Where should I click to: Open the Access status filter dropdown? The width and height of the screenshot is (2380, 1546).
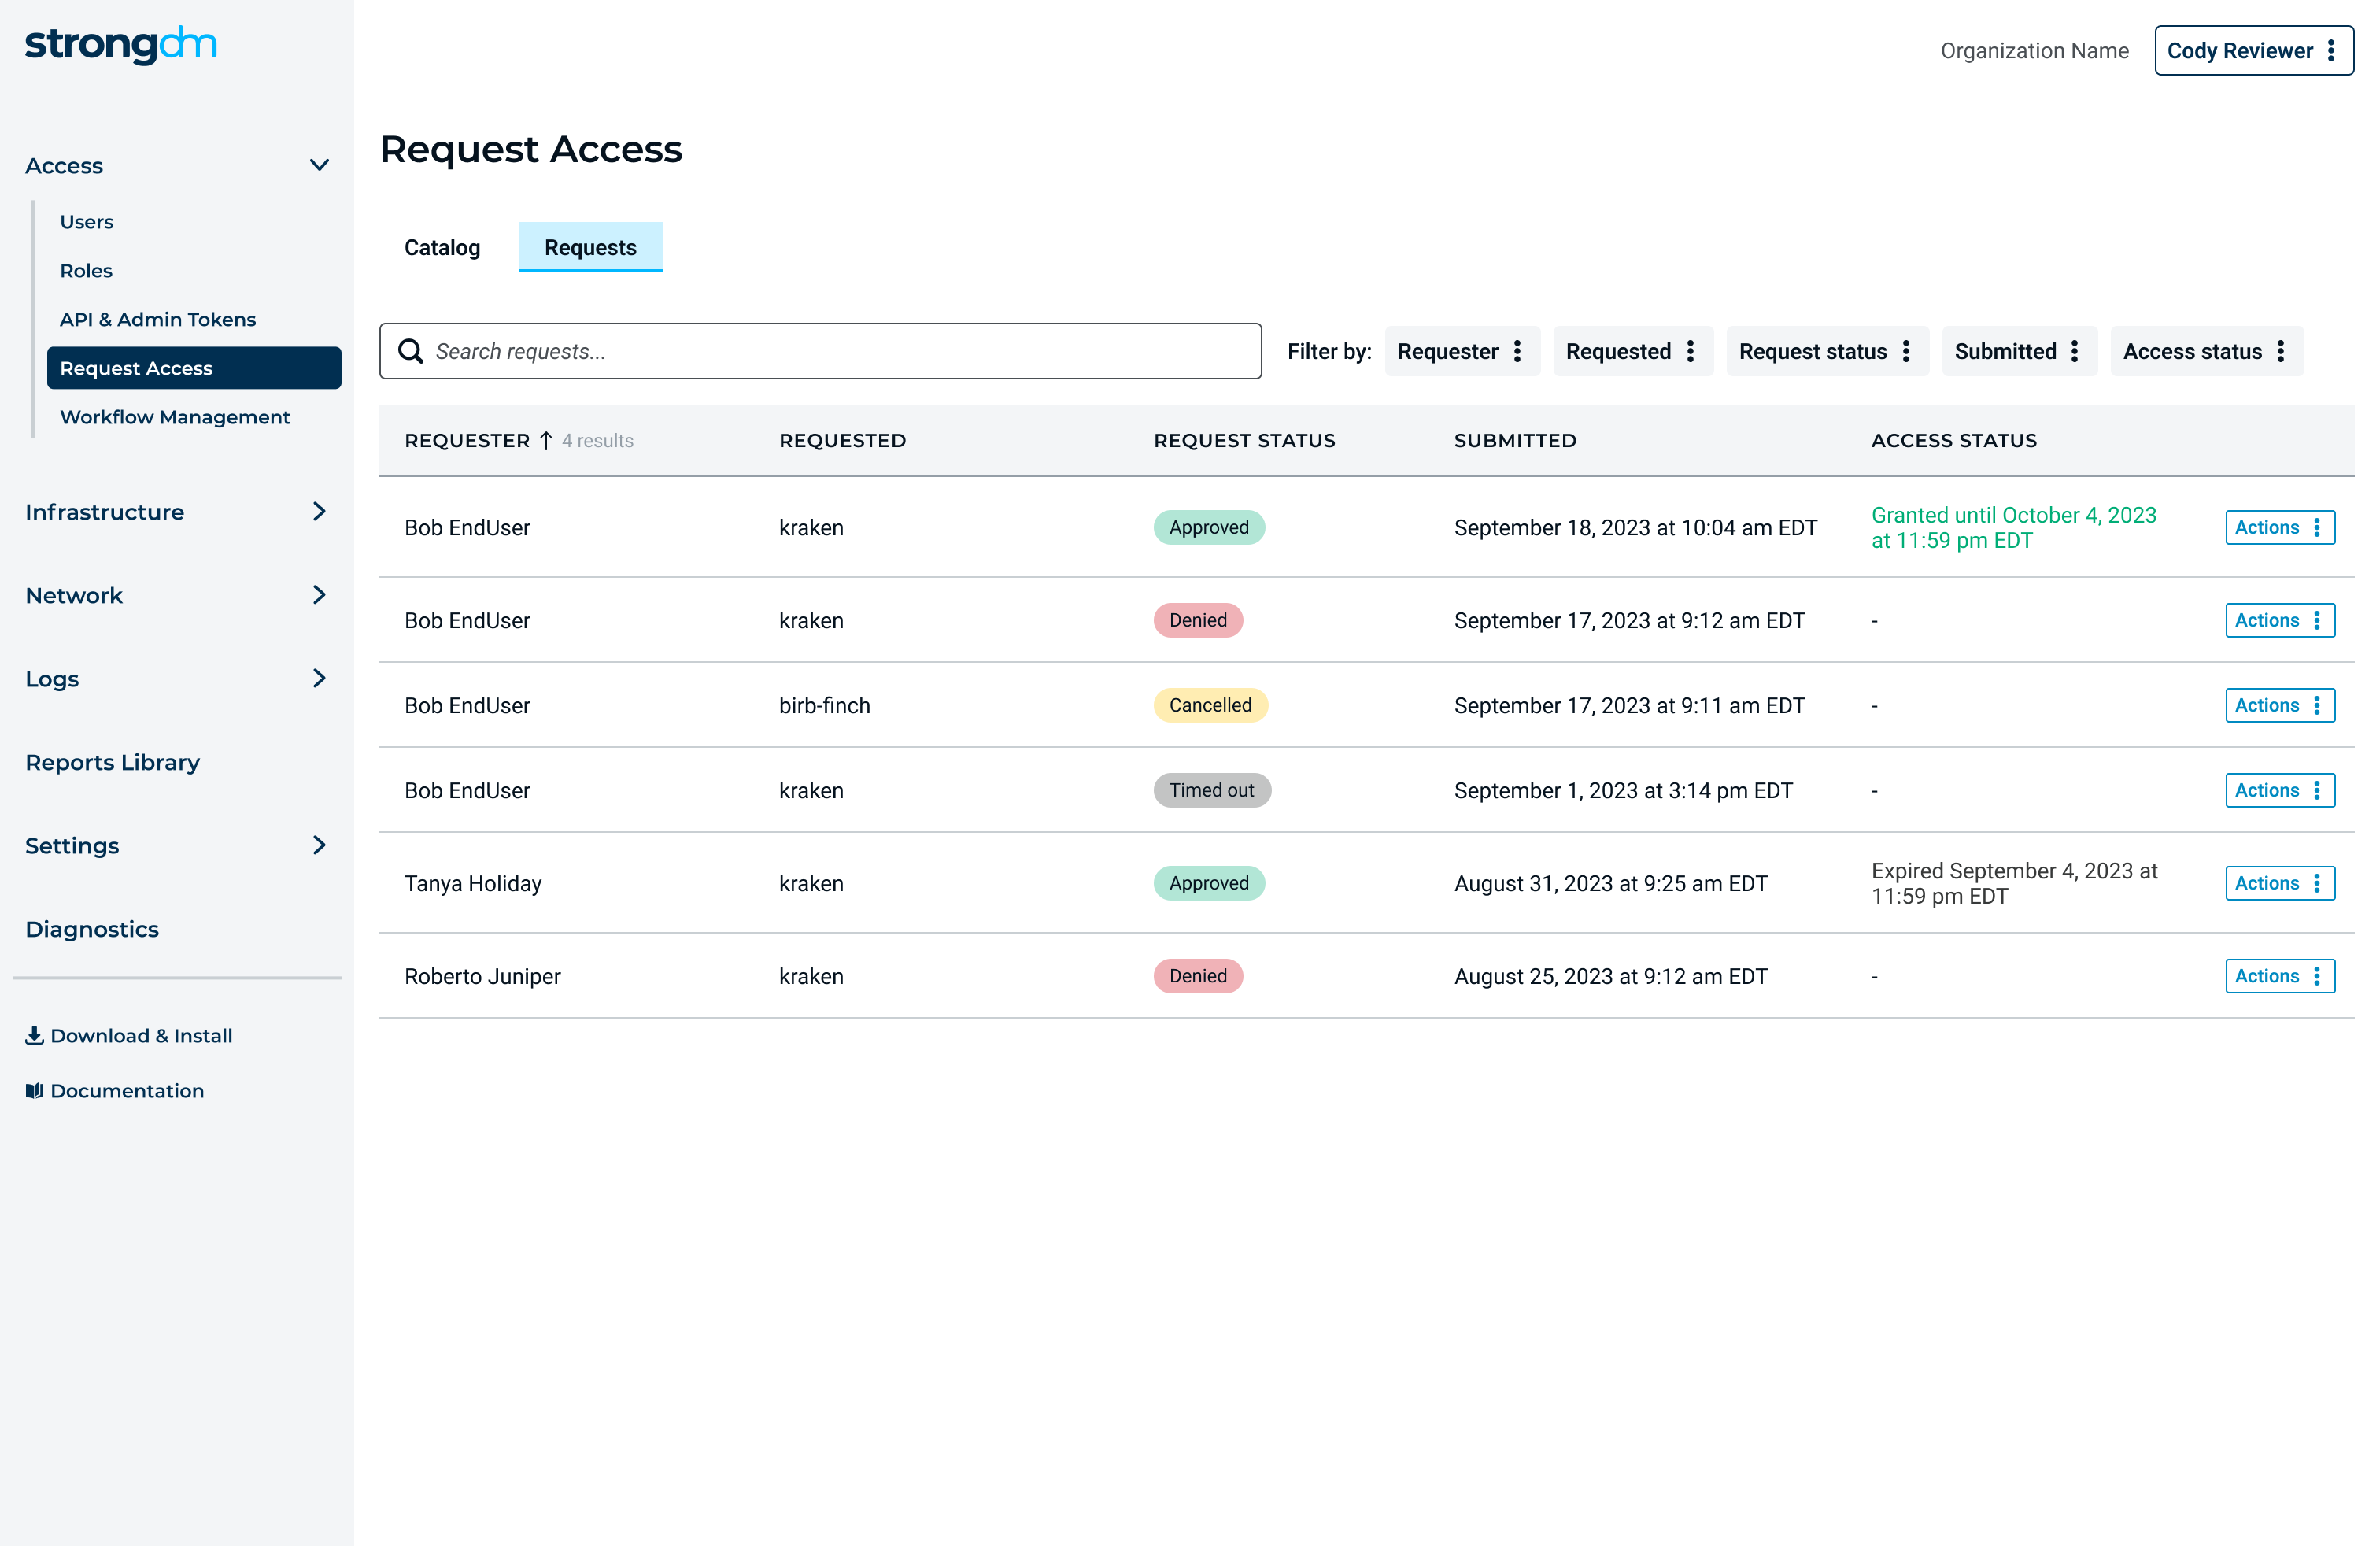point(2206,351)
